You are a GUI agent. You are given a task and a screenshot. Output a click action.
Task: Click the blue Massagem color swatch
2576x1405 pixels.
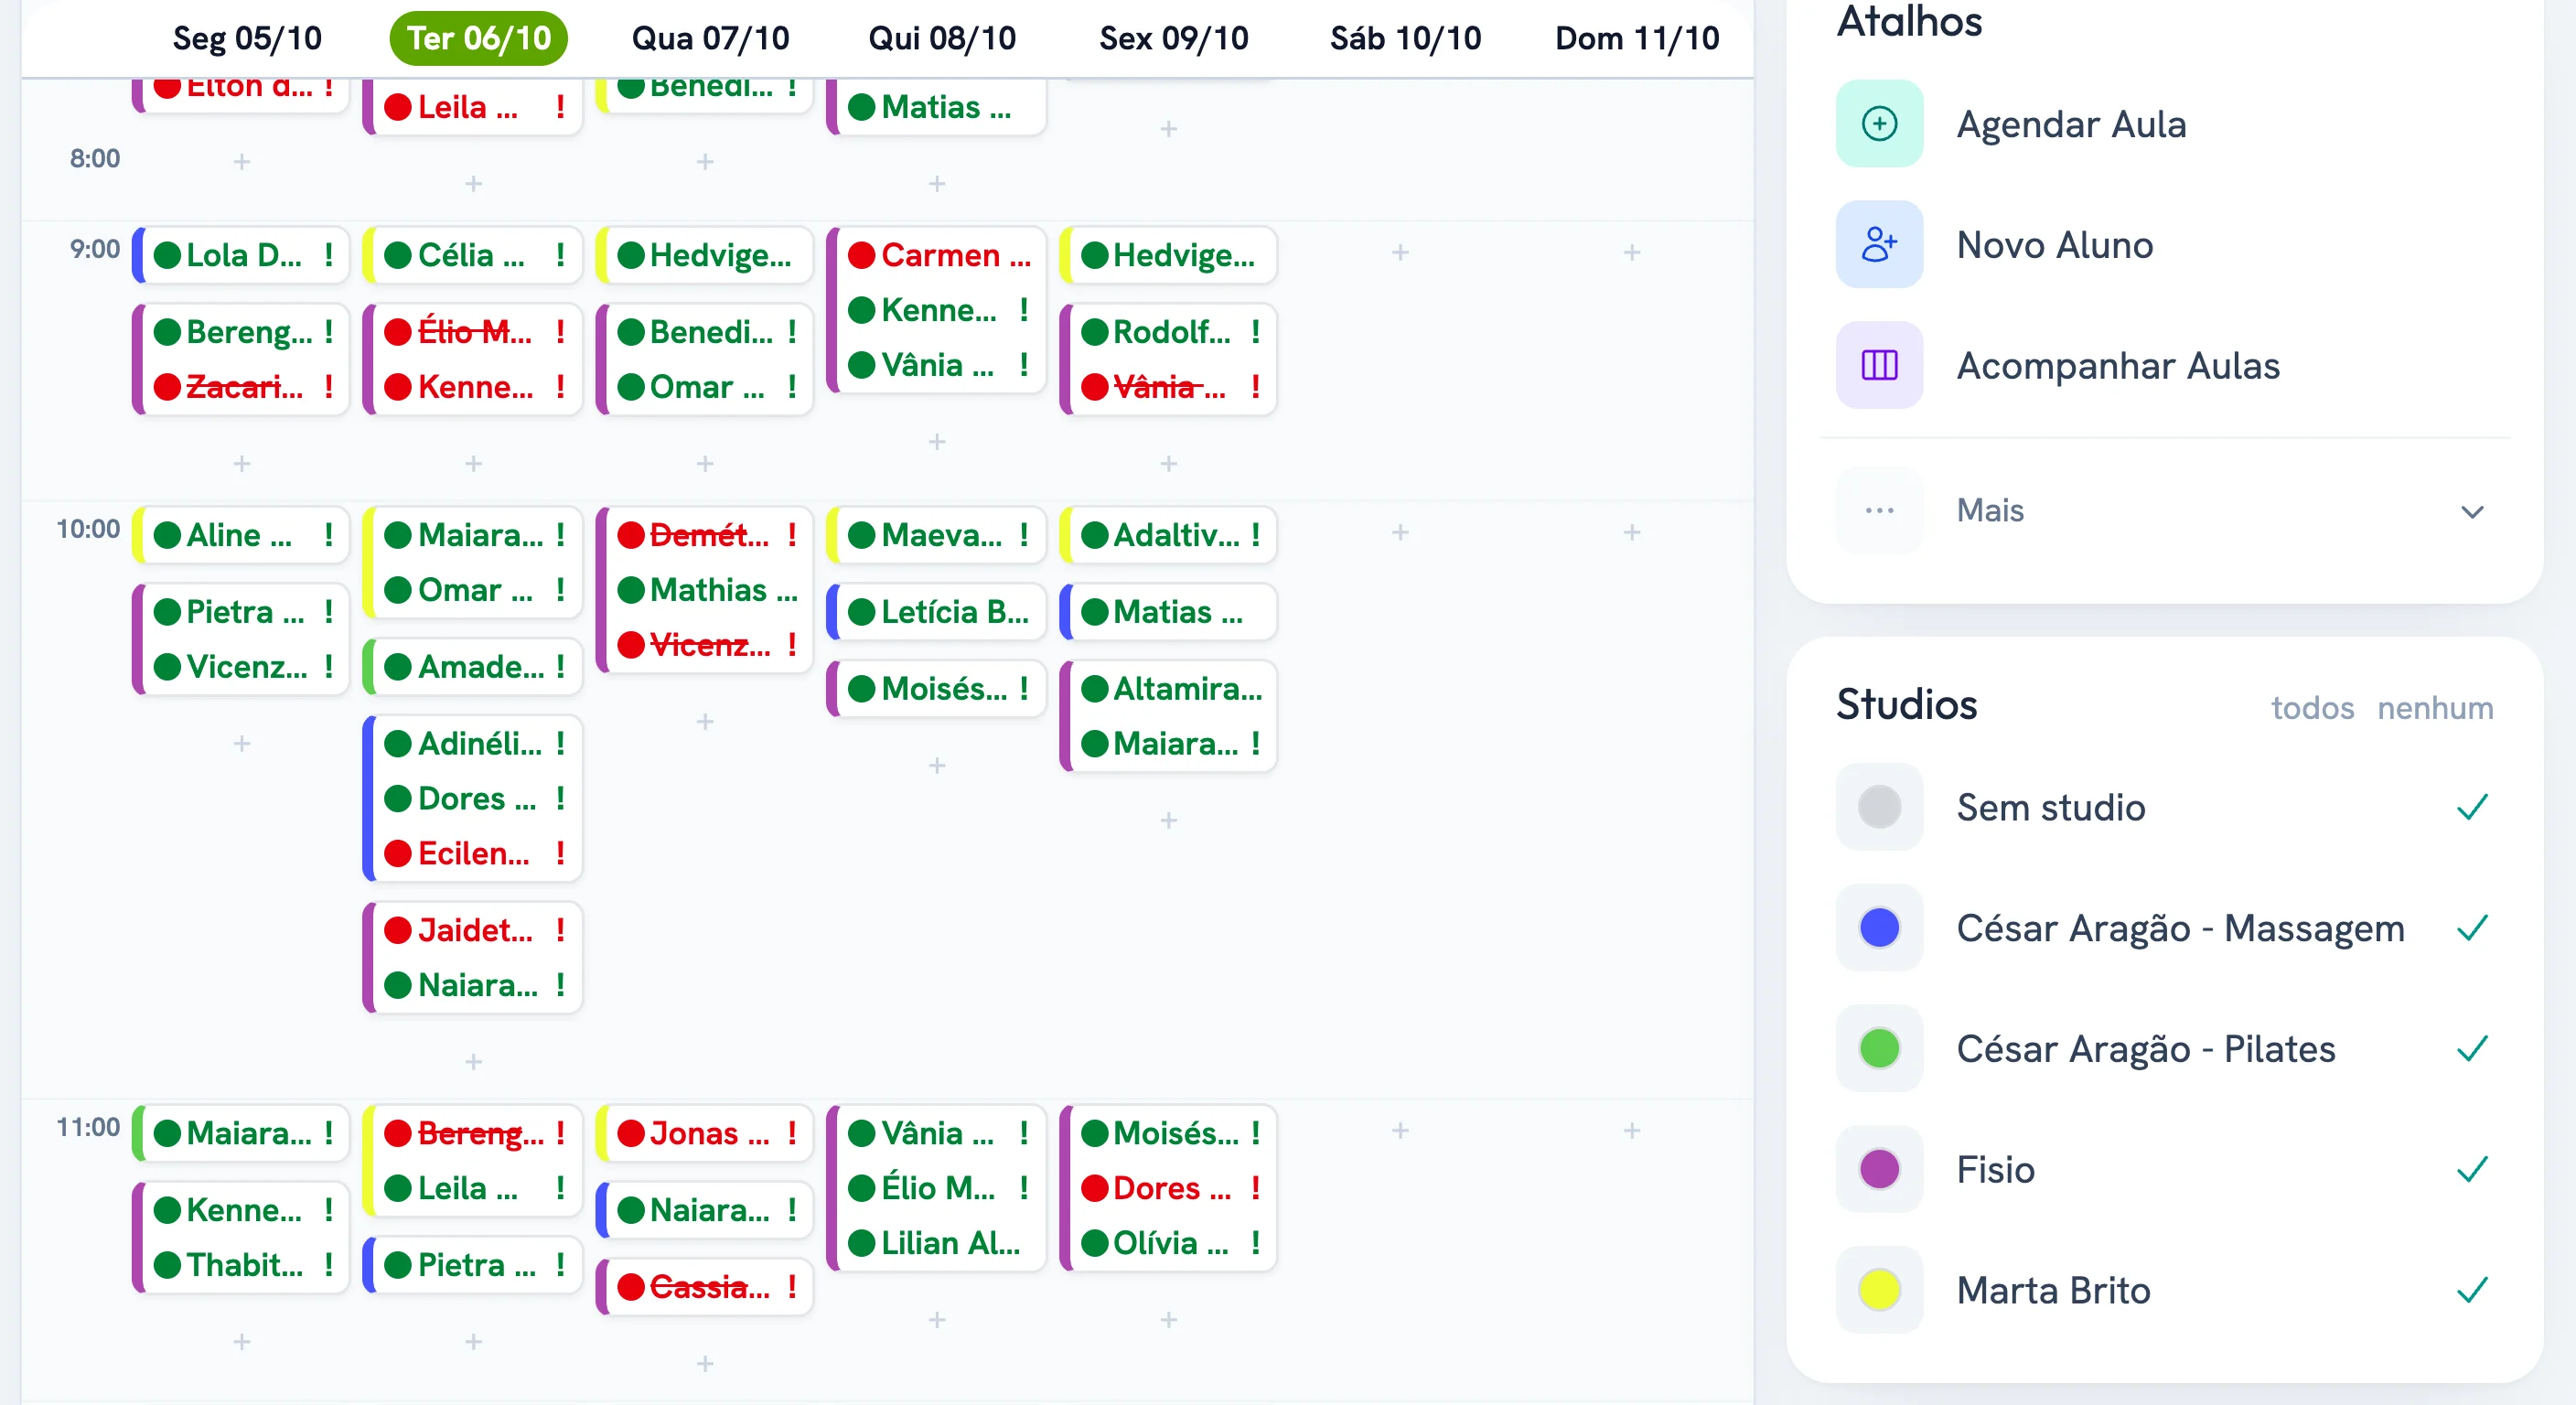click(x=1879, y=928)
